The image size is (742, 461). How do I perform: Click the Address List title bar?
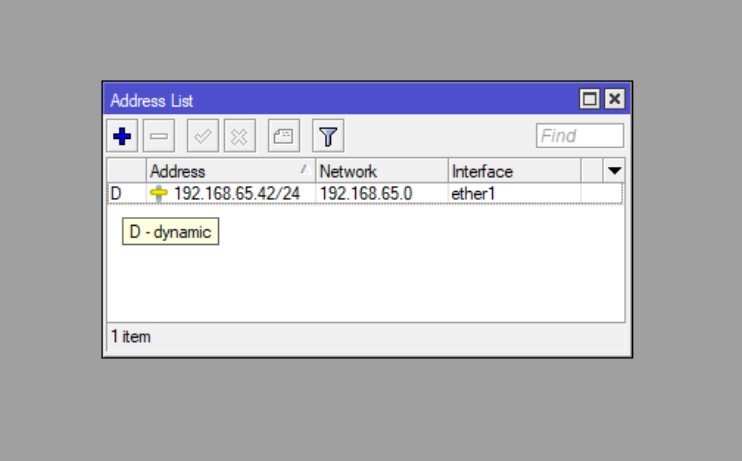point(330,100)
